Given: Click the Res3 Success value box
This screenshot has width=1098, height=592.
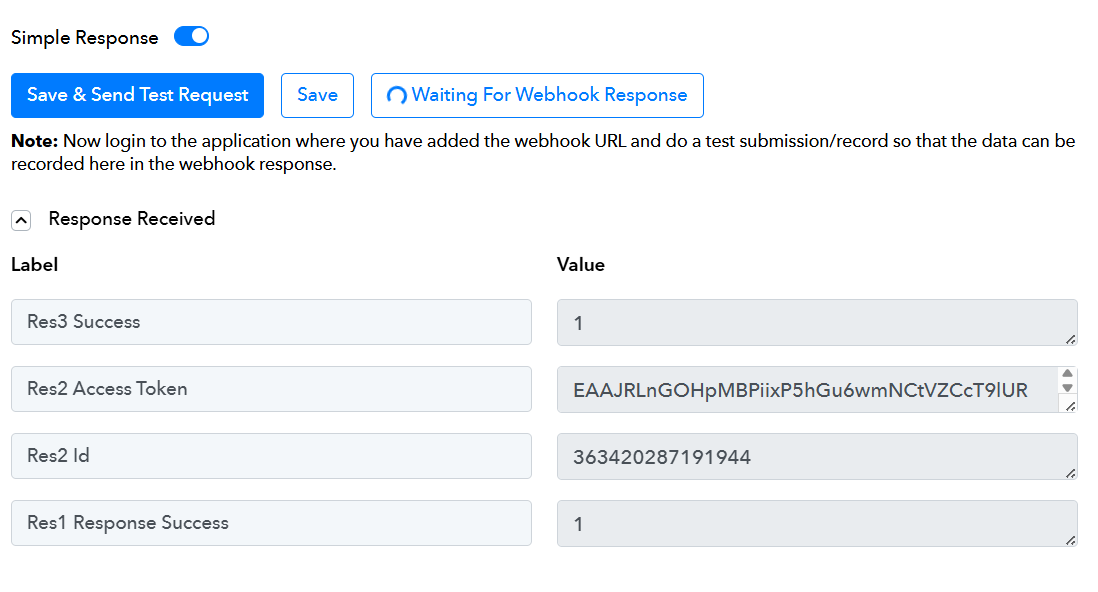Looking at the screenshot, I should click(x=810, y=322).
